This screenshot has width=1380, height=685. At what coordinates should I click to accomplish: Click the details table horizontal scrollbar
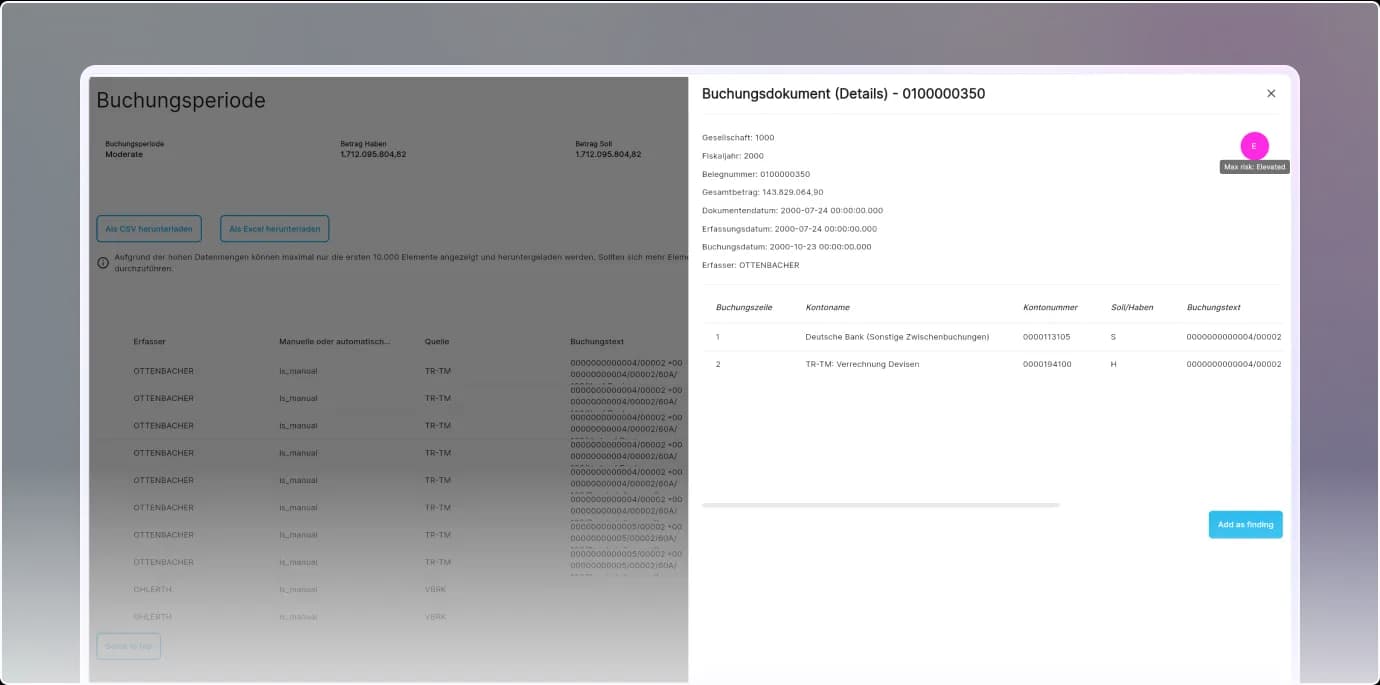pos(880,505)
